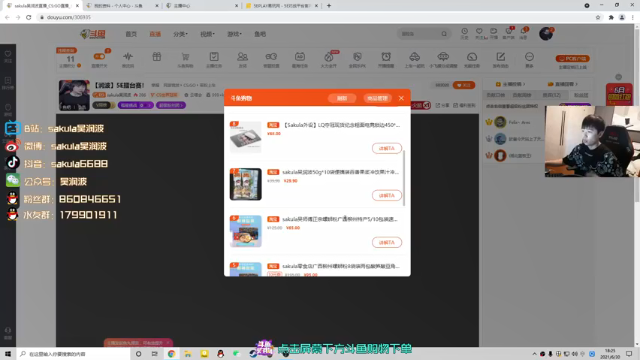
Task: Open watch history clock icon
Action: tap(464, 31)
